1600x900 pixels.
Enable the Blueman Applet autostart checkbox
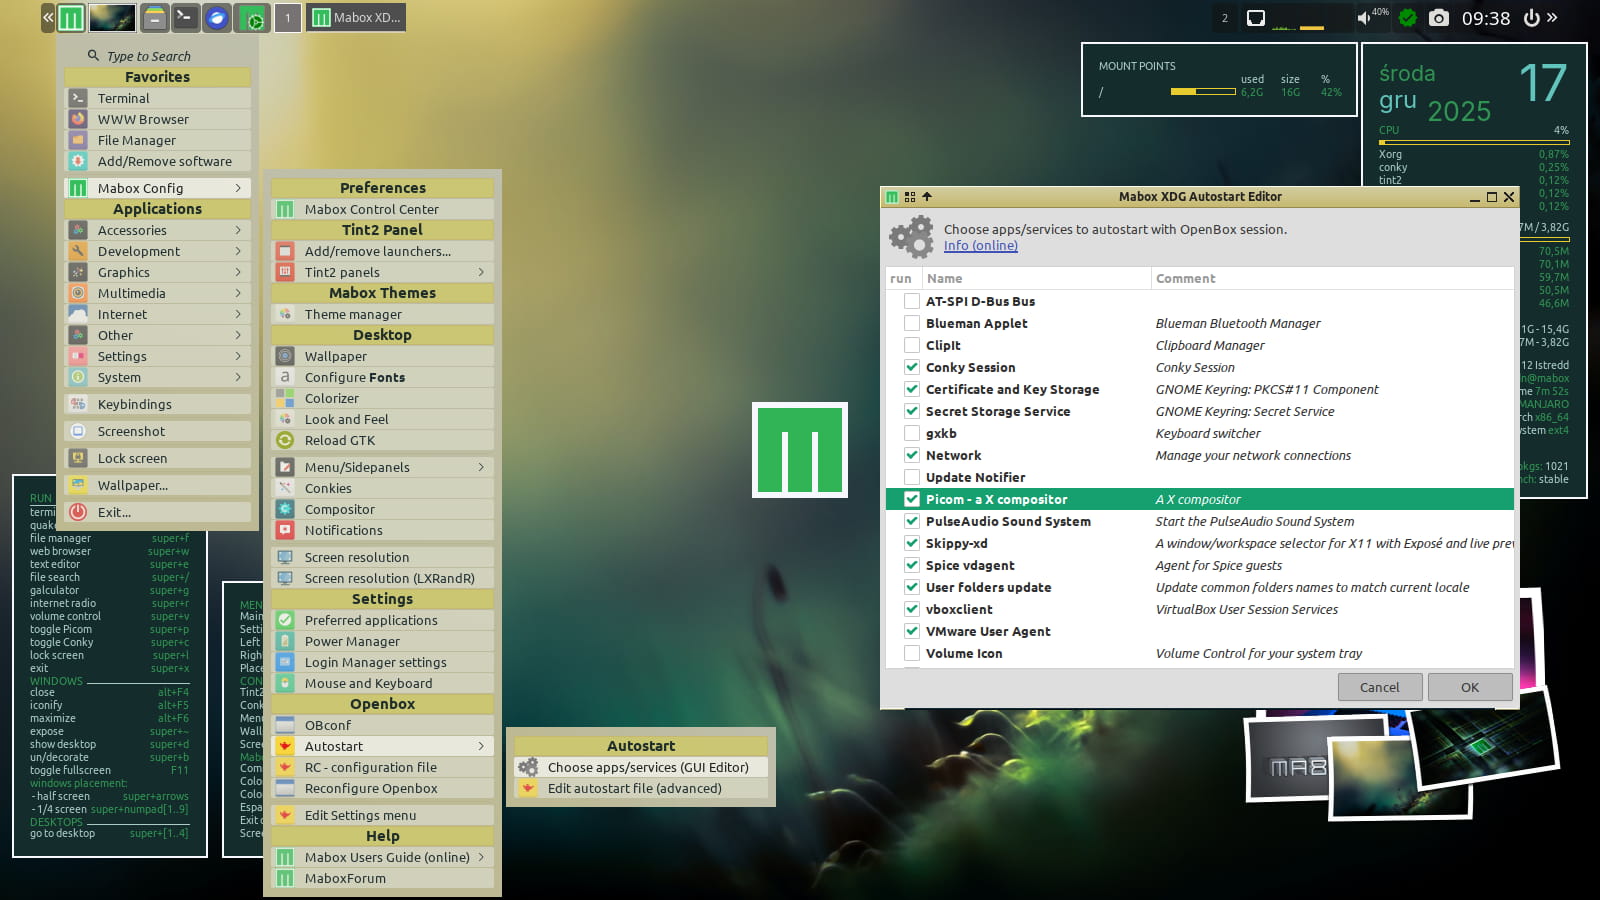pyautogui.click(x=912, y=323)
